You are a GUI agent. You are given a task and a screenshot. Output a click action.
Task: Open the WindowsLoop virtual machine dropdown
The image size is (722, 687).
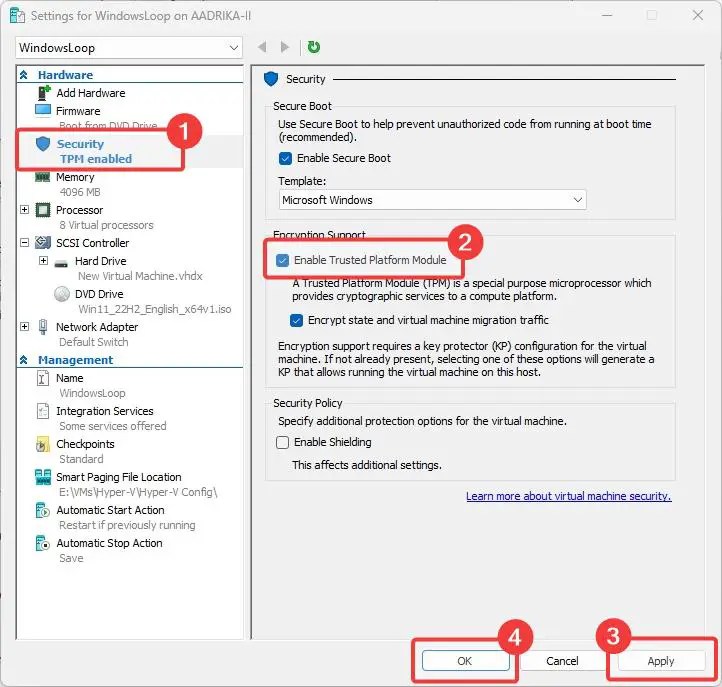point(129,48)
